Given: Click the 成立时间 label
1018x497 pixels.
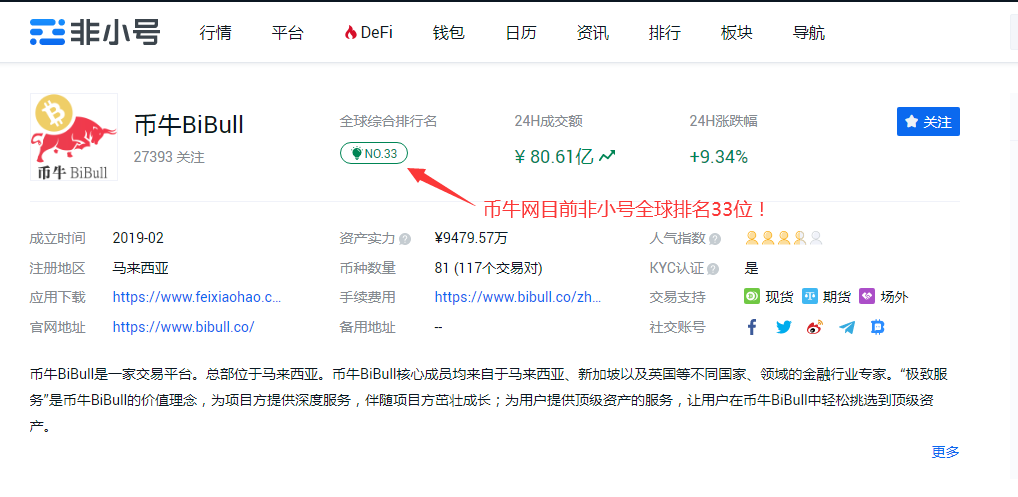Looking at the screenshot, I should click(x=57, y=238).
